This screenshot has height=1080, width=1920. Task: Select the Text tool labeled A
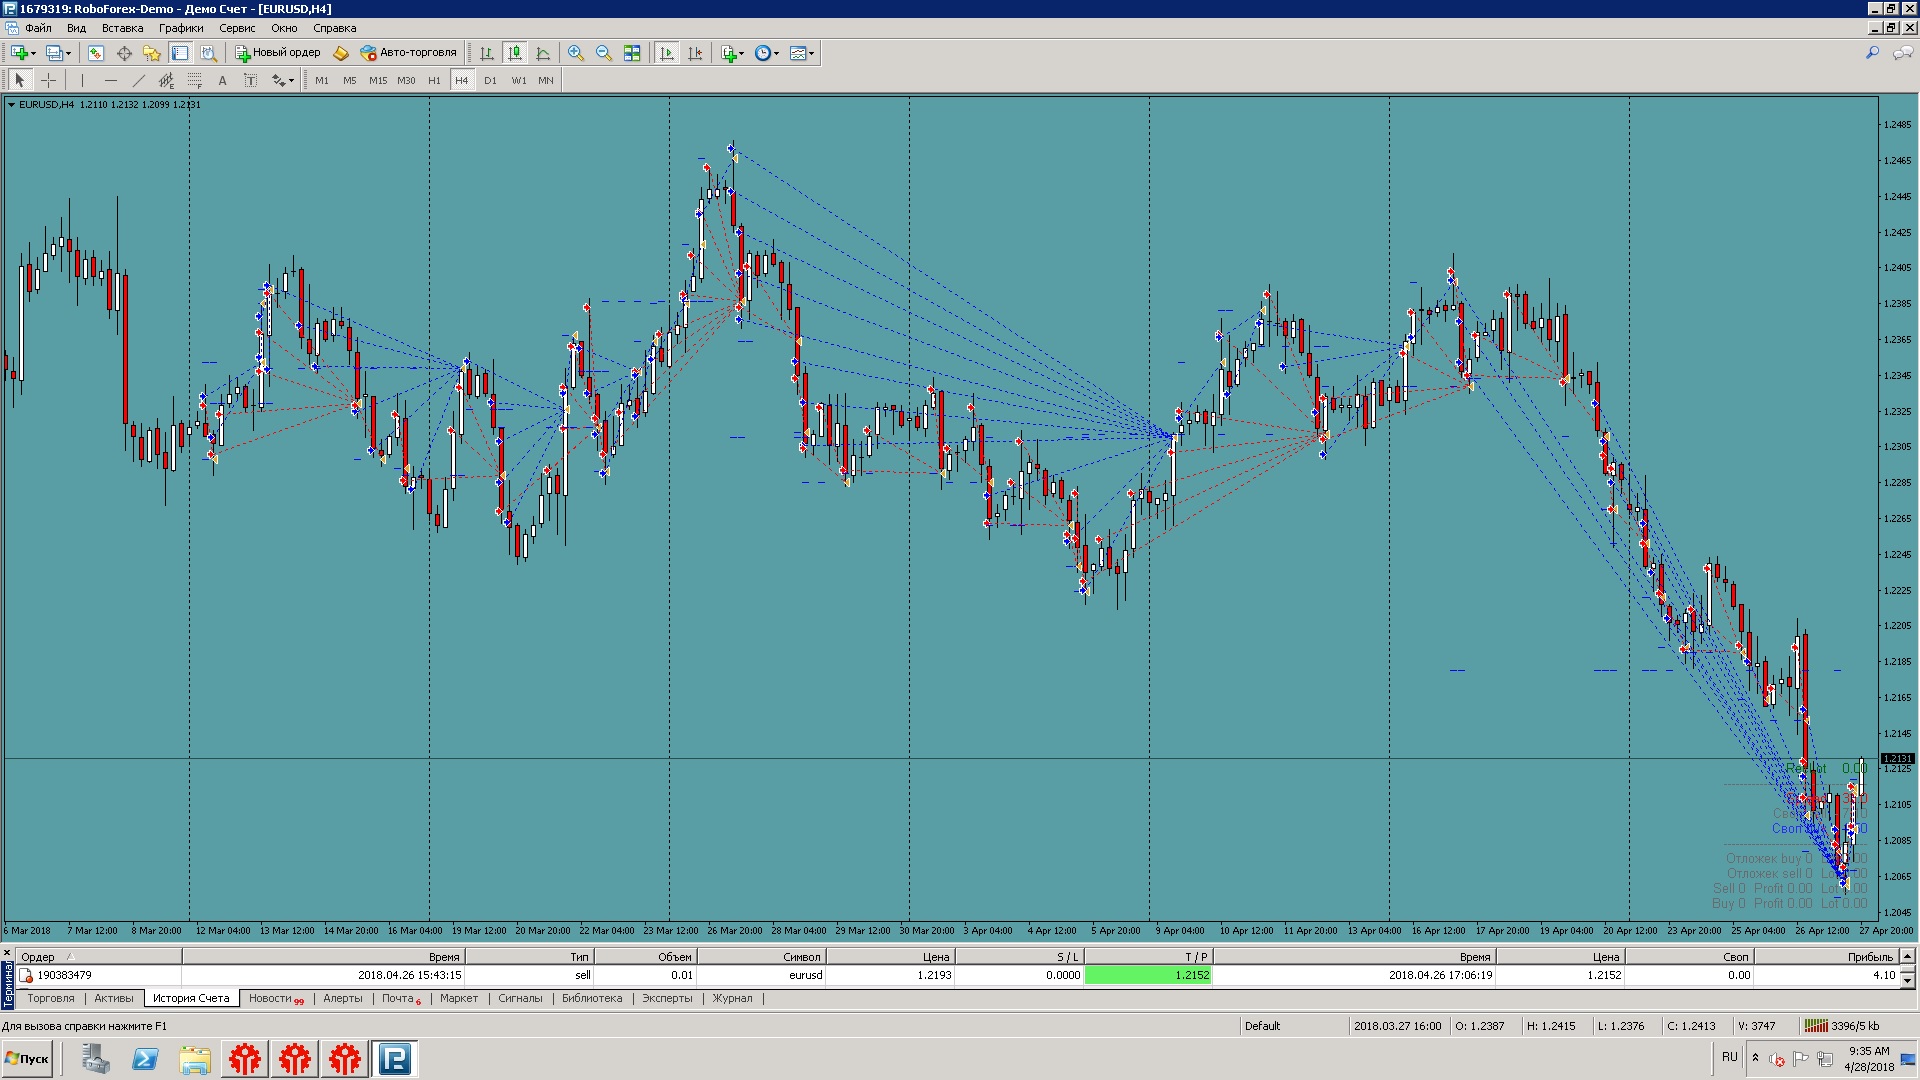222,80
